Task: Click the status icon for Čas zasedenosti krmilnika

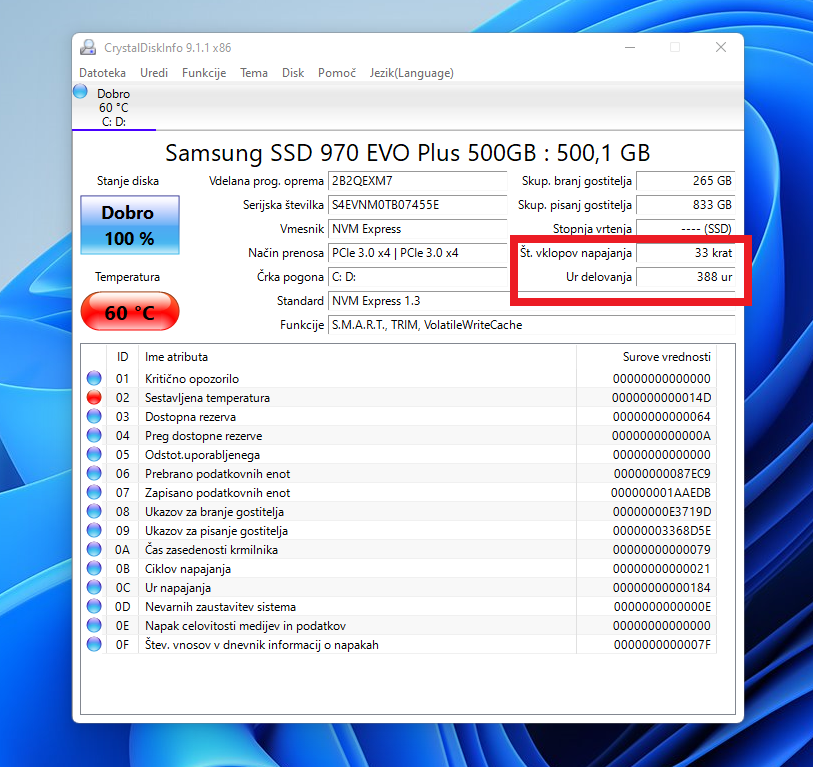Action: pyautogui.click(x=94, y=549)
